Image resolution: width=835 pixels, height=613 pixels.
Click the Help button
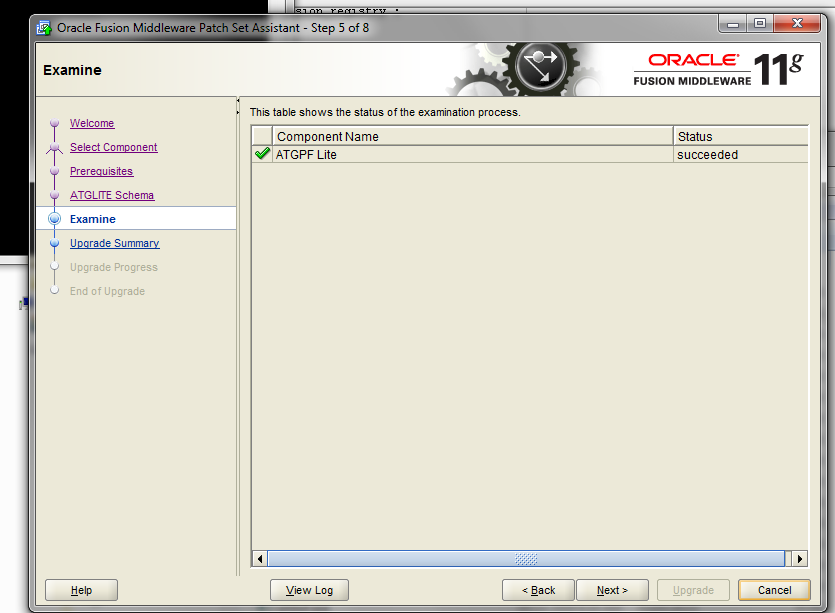81,590
